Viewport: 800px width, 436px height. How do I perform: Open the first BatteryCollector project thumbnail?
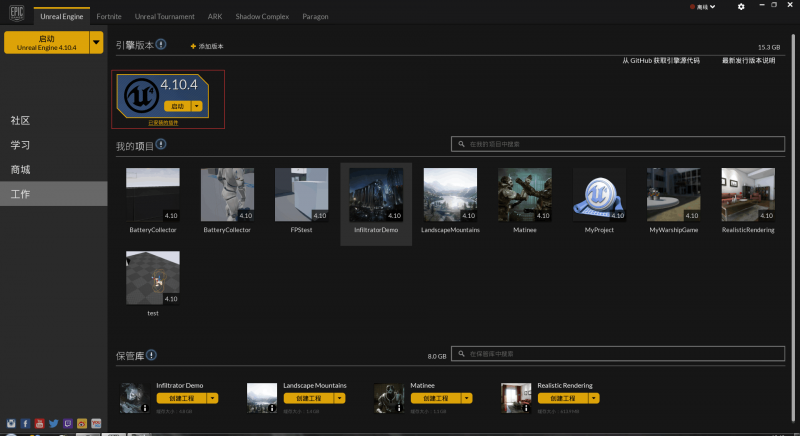click(153, 195)
